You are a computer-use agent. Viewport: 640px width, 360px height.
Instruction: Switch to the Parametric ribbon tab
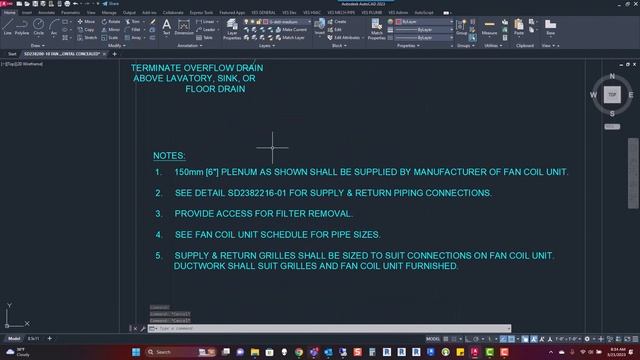point(70,13)
